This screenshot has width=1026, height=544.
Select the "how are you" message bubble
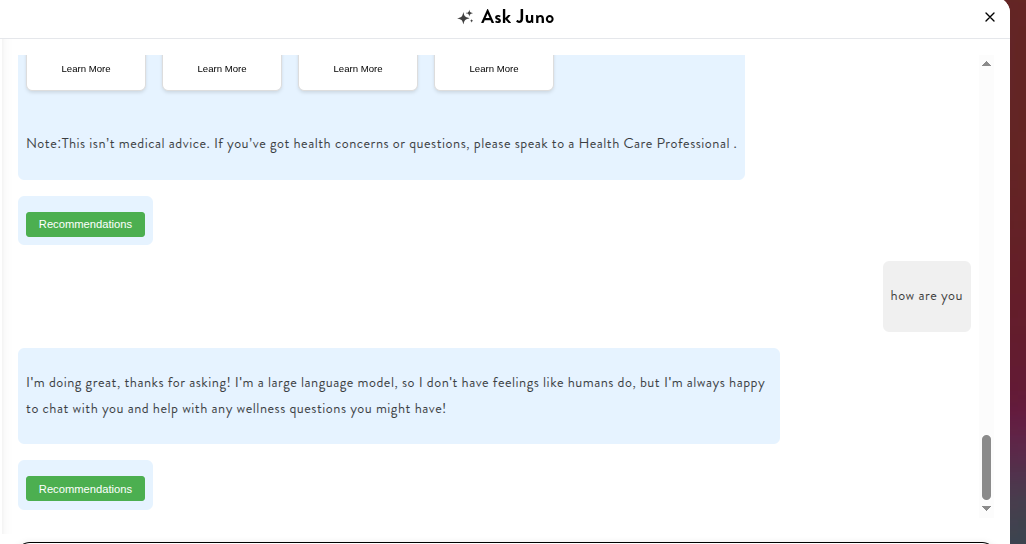(926, 296)
